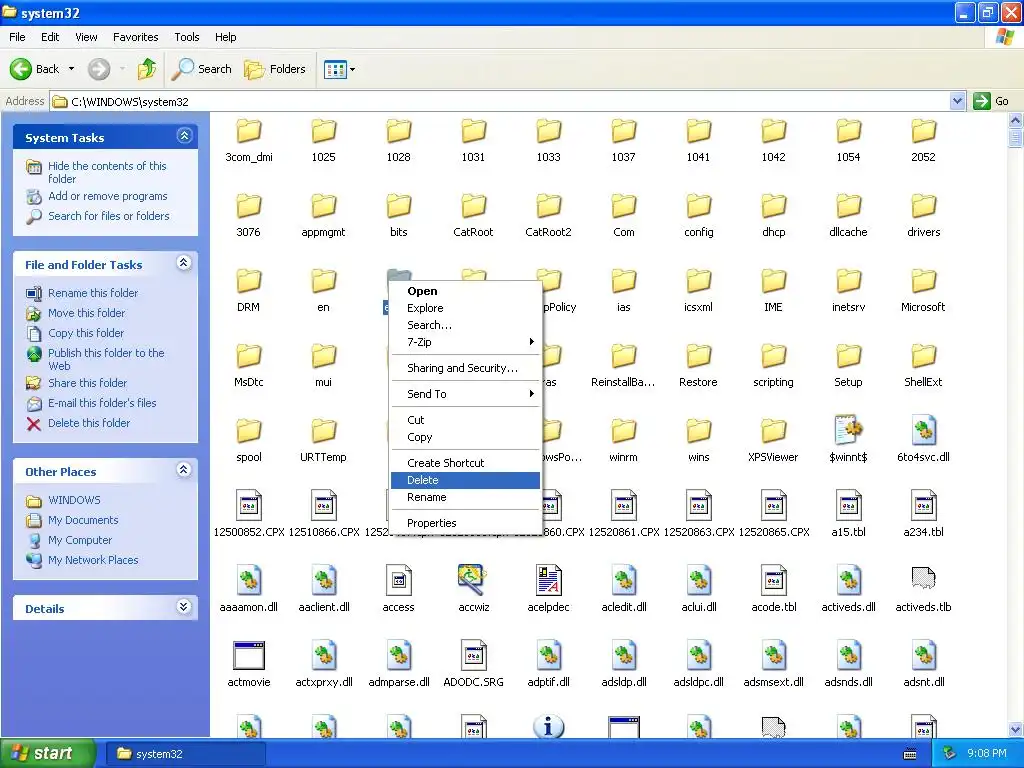The image size is (1024, 768).
Task: Go to My Computer in Other Places
Action: point(80,540)
